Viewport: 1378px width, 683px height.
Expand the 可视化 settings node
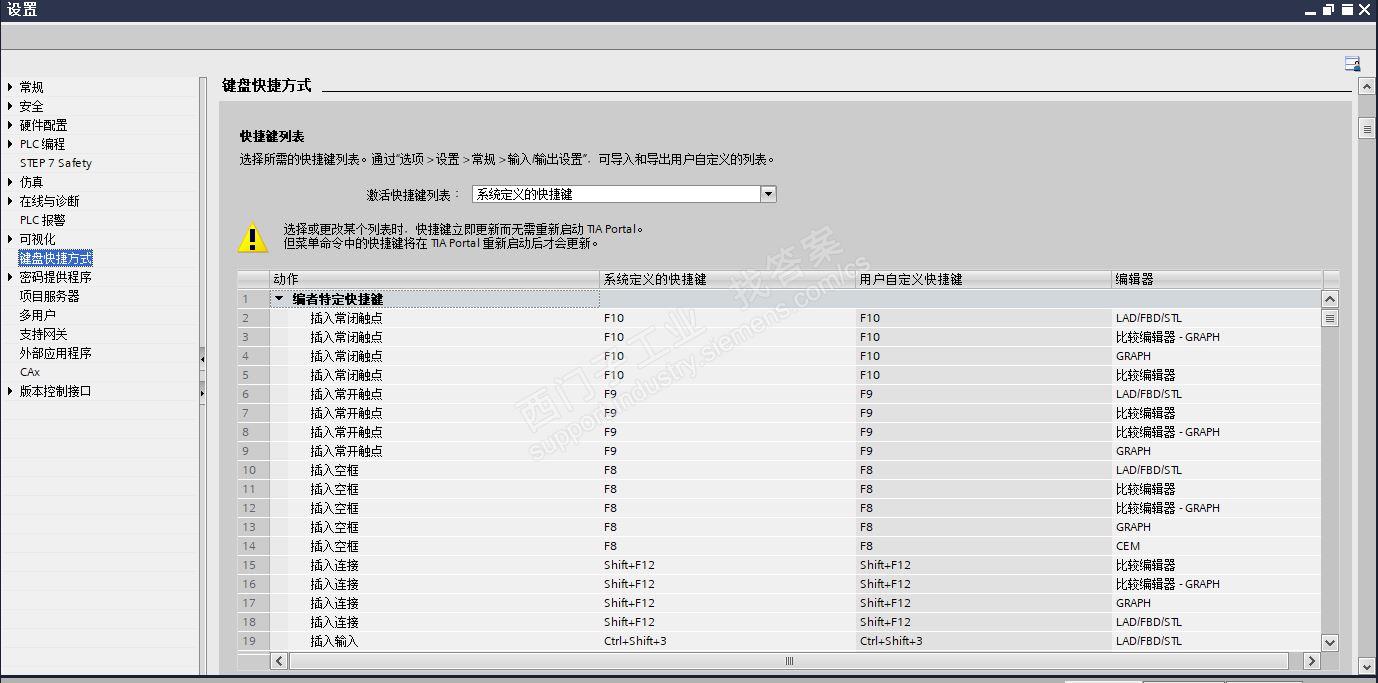(11, 239)
